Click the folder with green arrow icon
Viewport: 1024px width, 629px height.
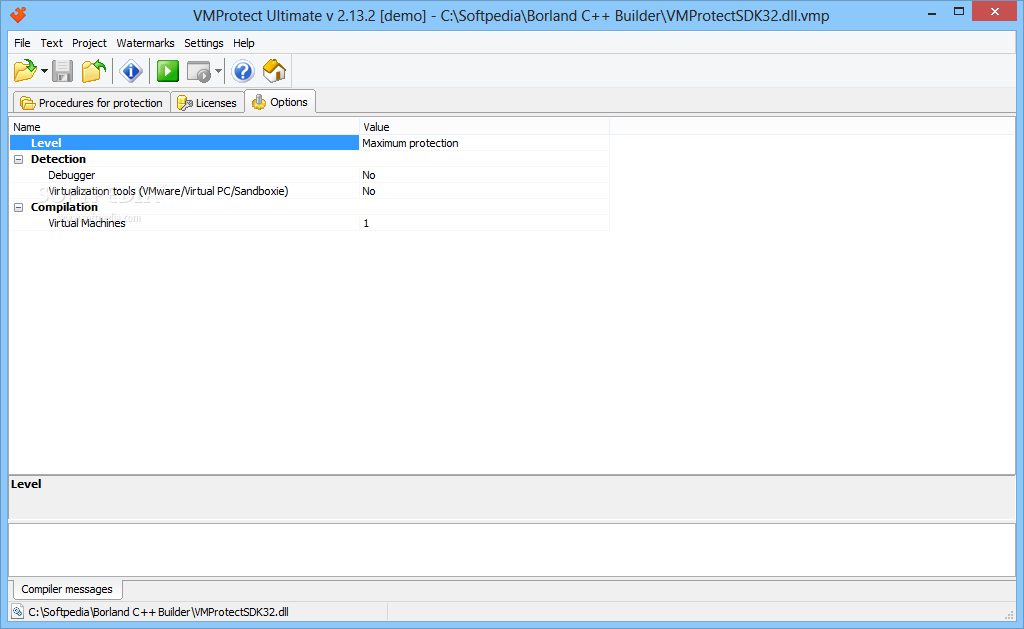pyautogui.click(x=94, y=71)
